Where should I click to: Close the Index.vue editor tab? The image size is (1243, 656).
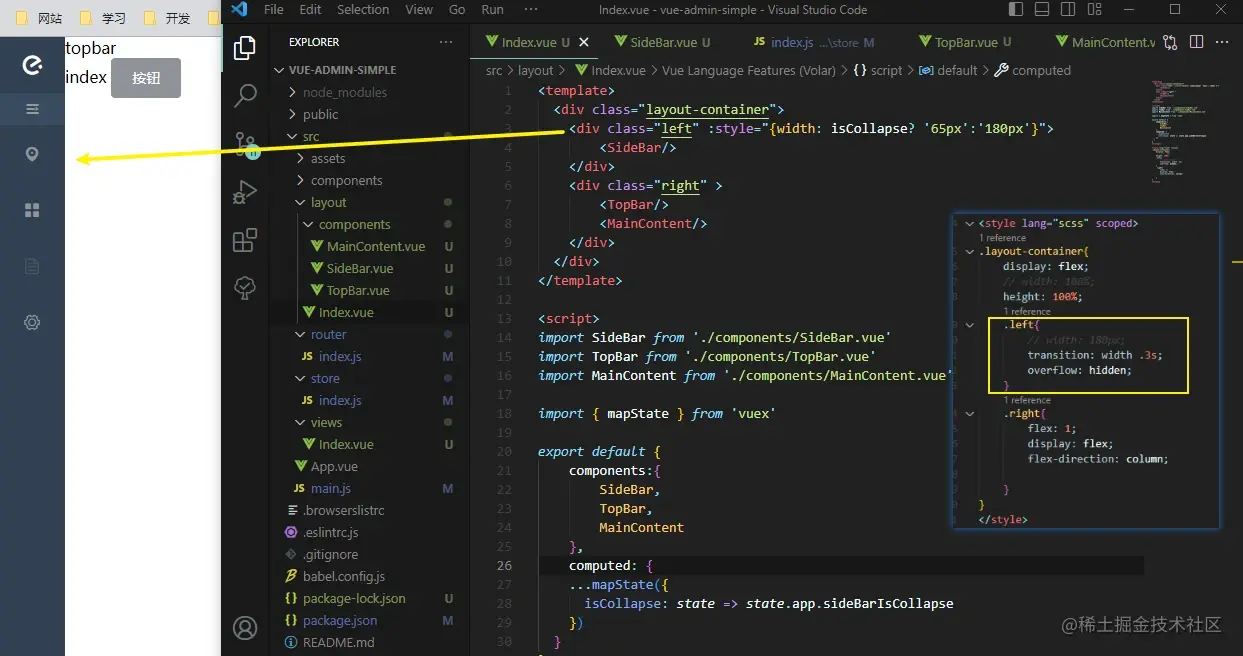[584, 43]
